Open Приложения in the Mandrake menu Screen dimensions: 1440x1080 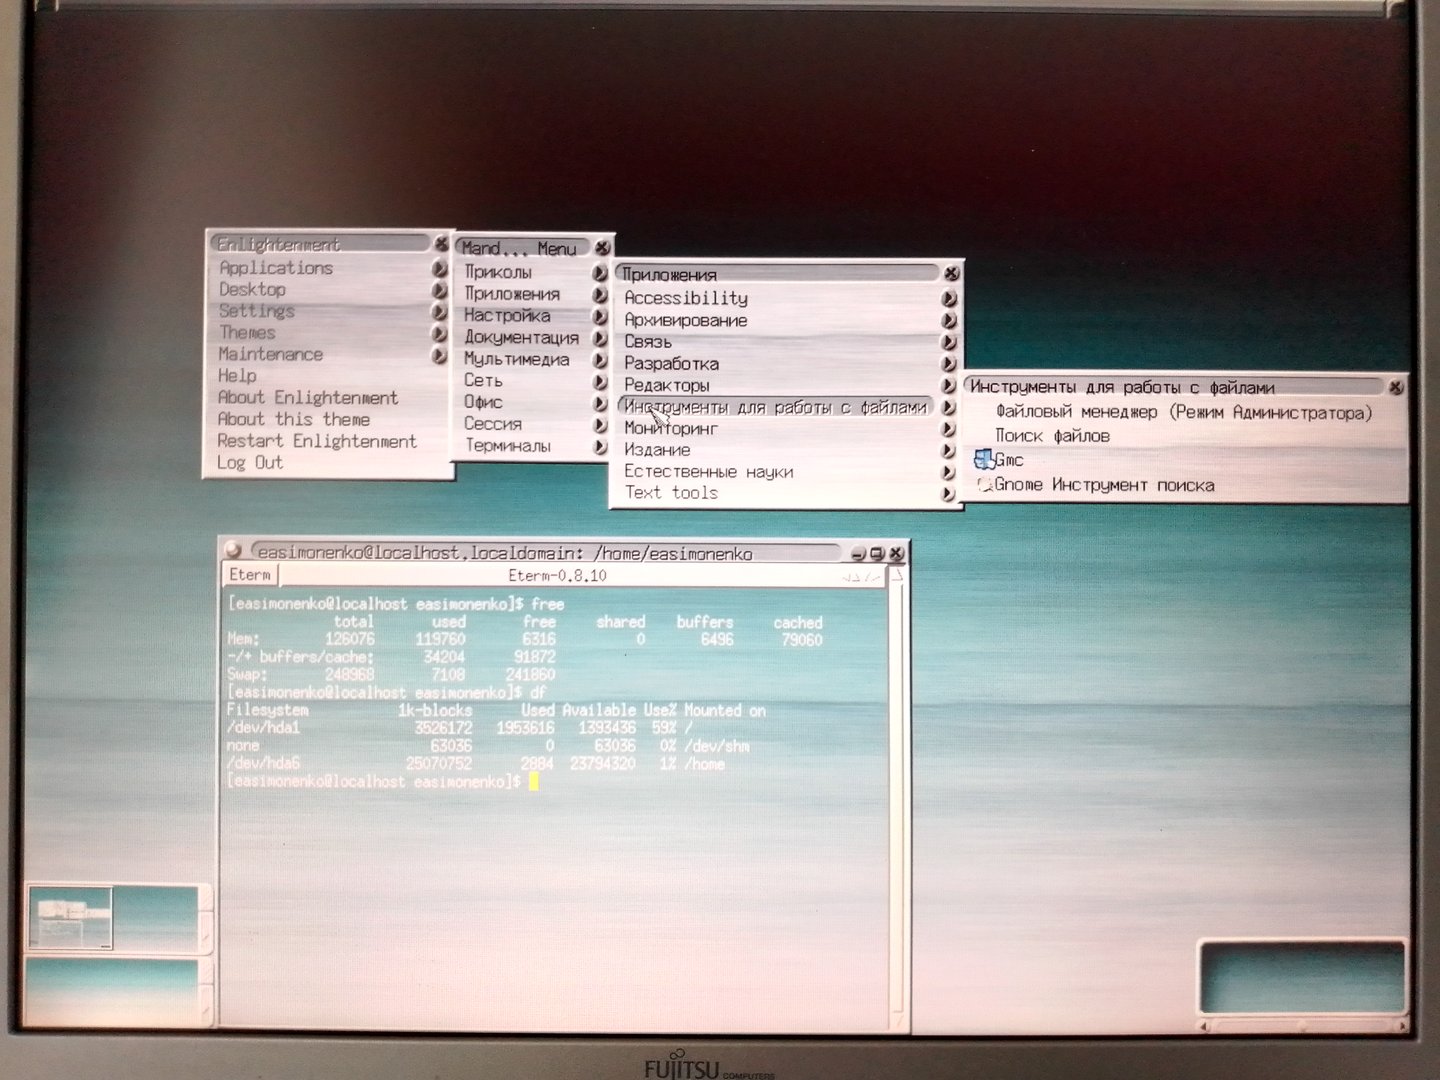512,294
